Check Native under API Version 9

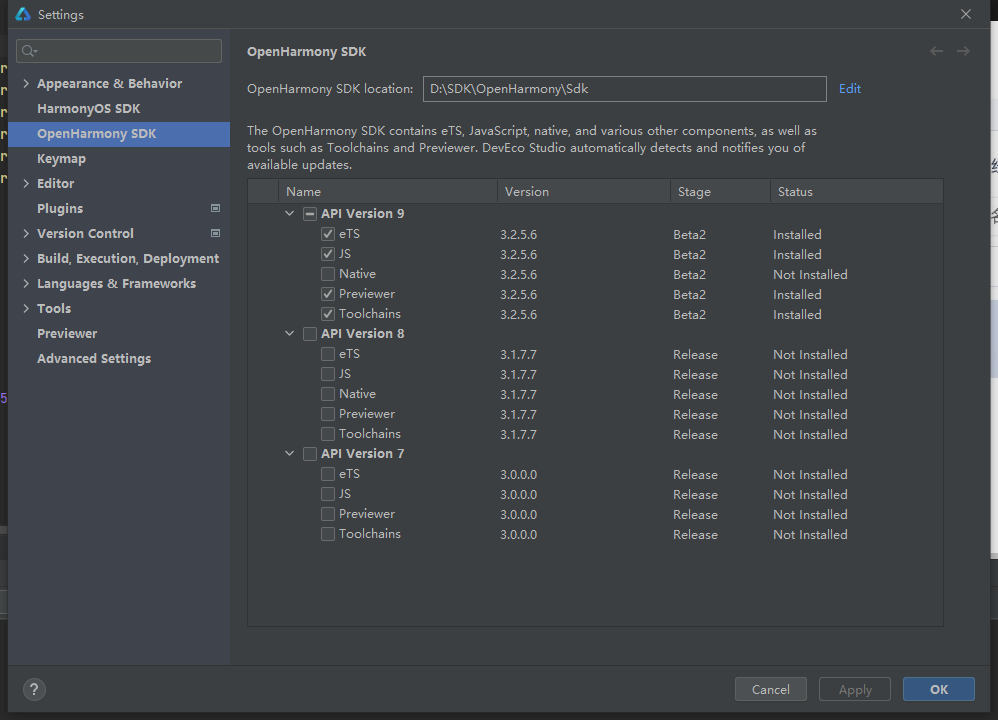(x=328, y=274)
